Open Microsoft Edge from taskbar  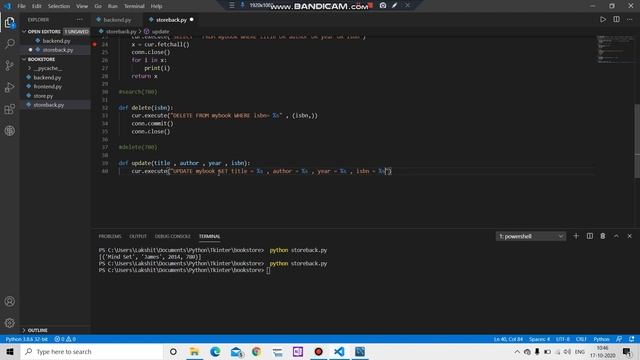tap(215, 351)
